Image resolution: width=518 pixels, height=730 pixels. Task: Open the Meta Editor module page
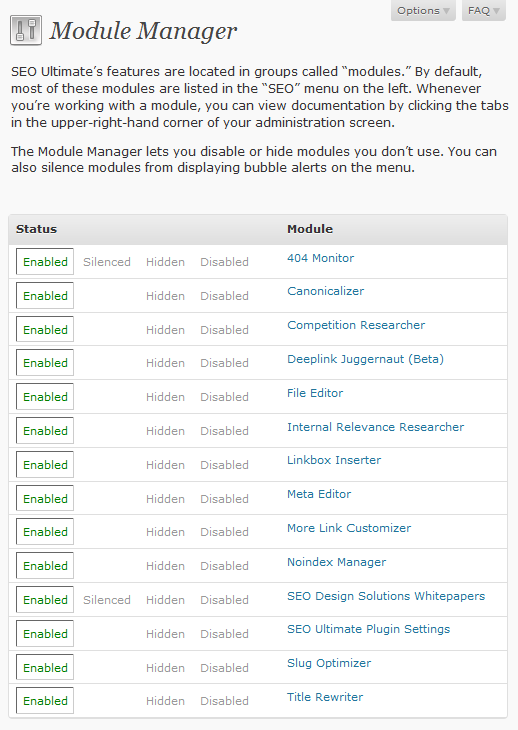319,494
